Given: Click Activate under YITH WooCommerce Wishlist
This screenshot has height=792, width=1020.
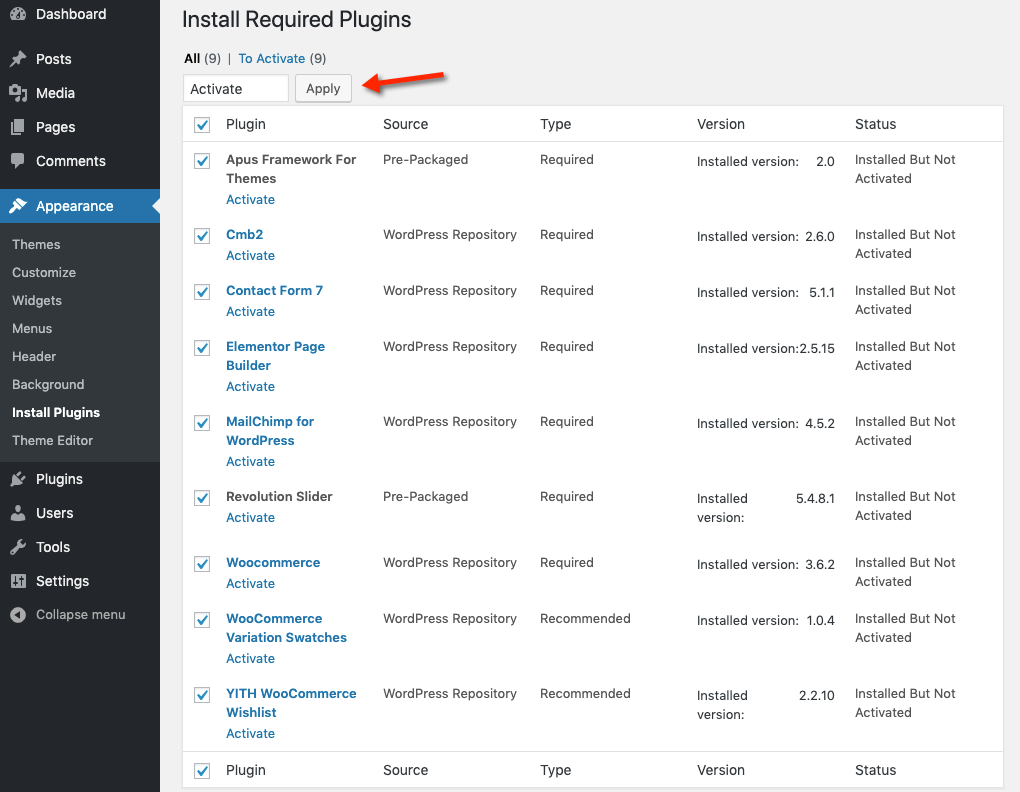Looking at the screenshot, I should (250, 733).
